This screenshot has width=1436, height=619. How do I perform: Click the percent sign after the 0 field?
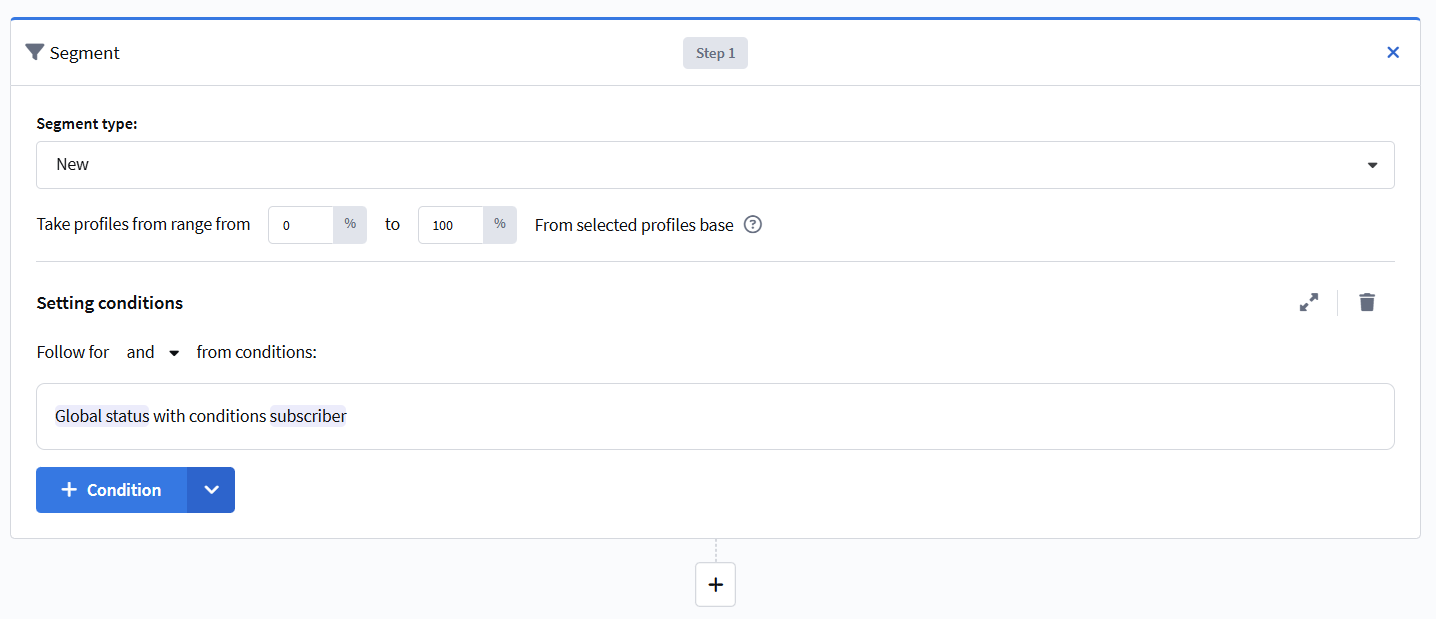350,225
